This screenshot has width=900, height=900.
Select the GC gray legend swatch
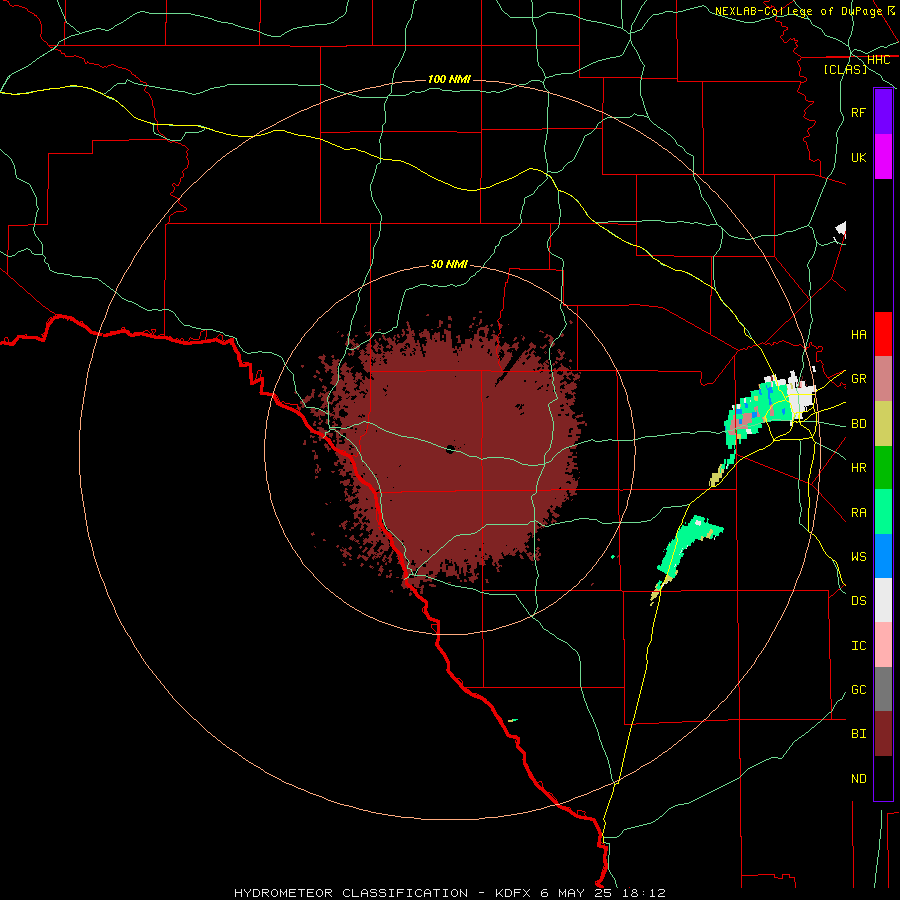pyautogui.click(x=883, y=689)
